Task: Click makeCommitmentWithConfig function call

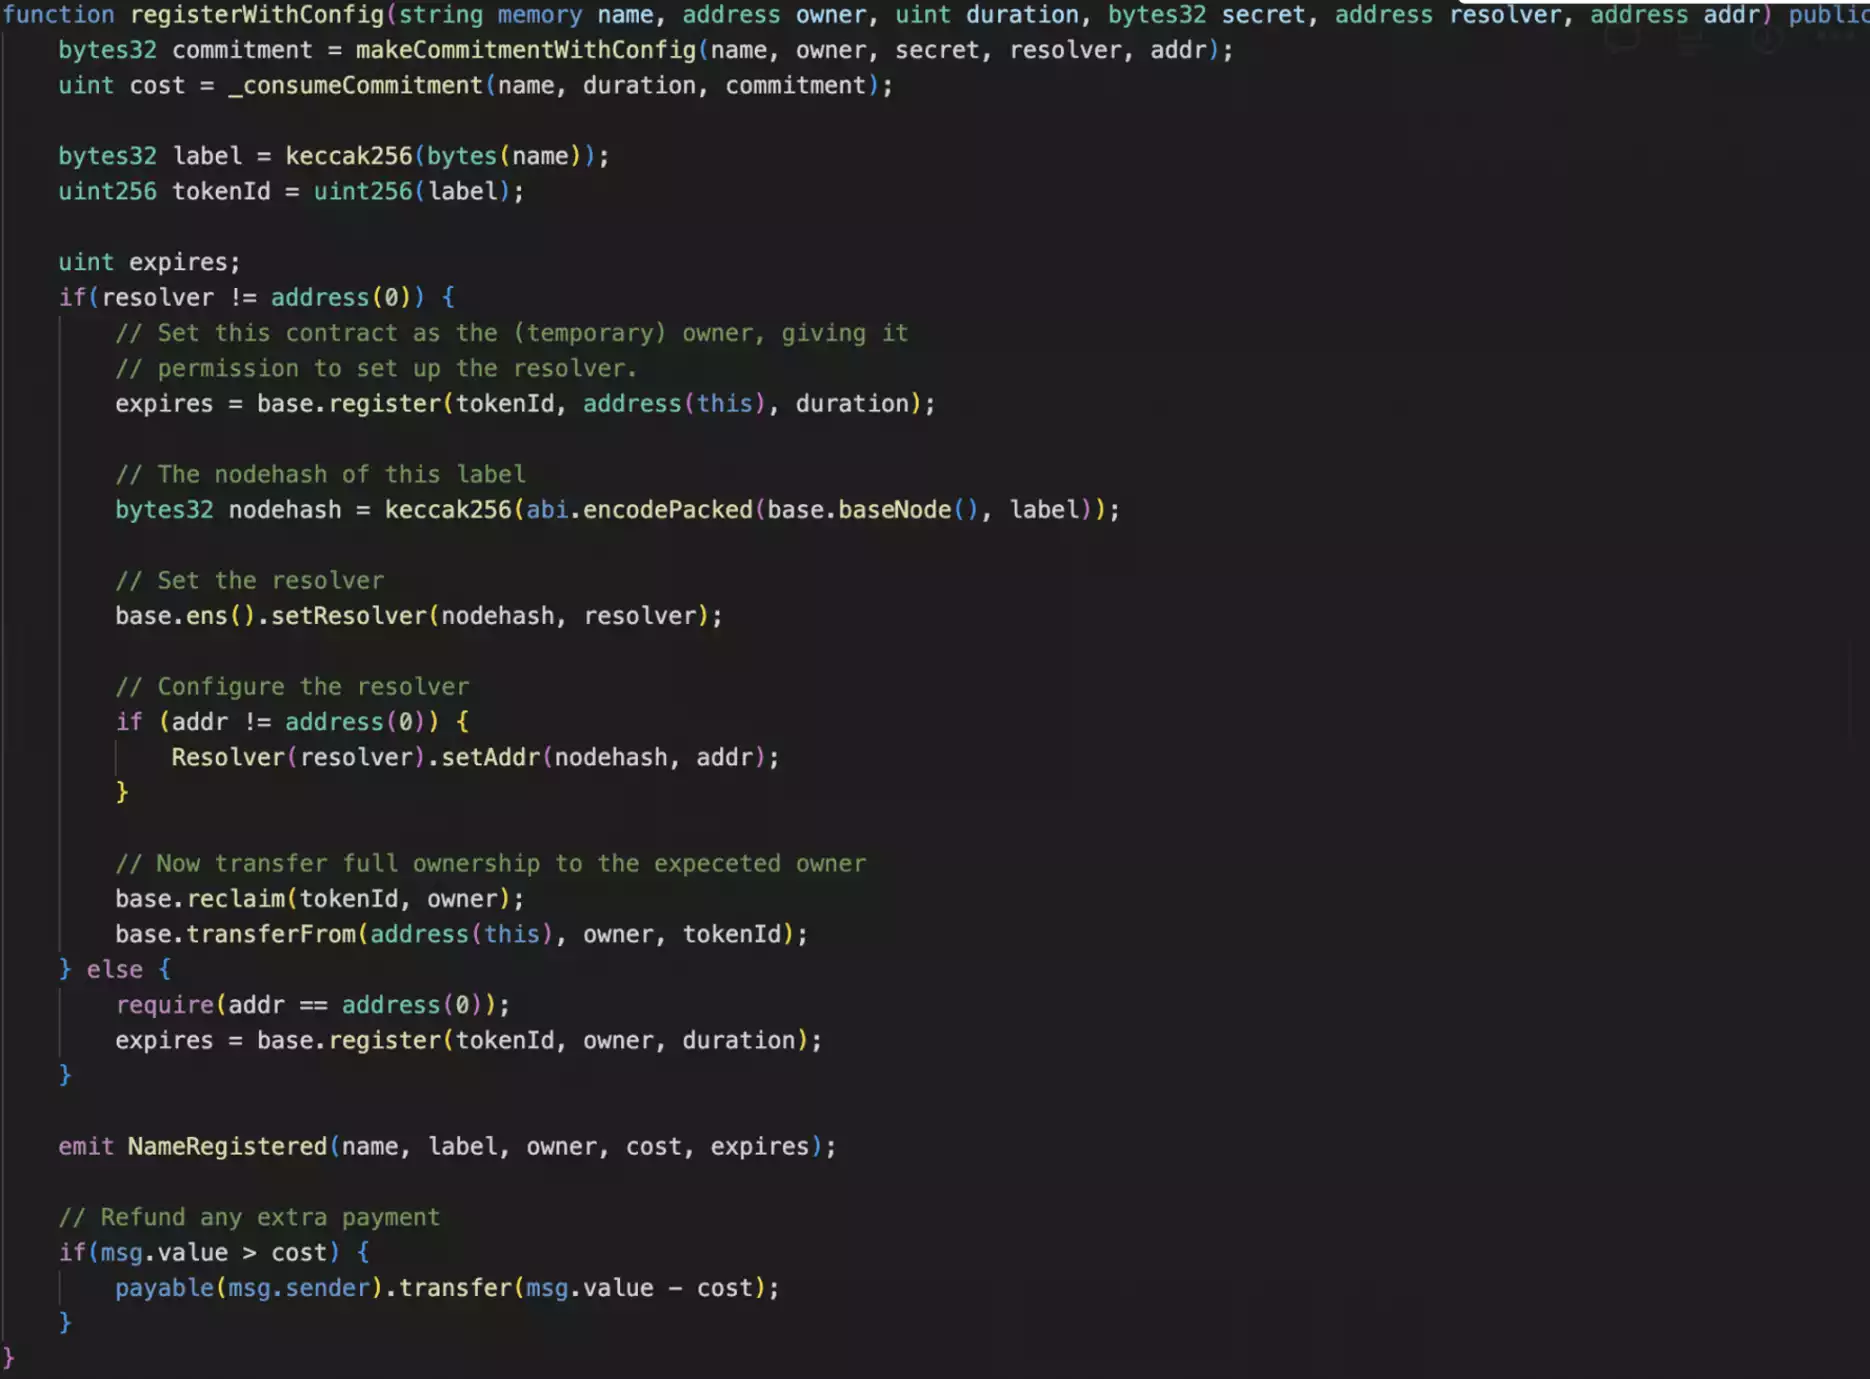Action: point(525,50)
